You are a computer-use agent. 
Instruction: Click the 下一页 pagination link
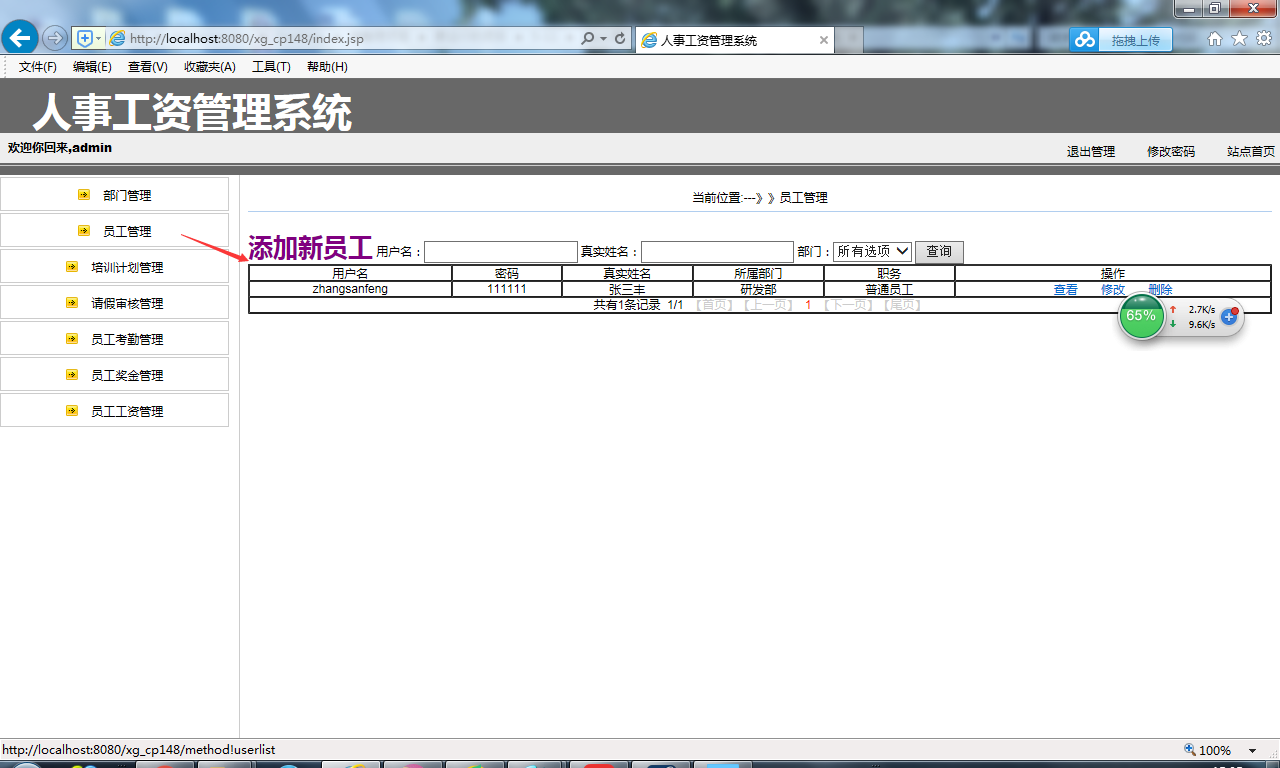click(x=848, y=305)
